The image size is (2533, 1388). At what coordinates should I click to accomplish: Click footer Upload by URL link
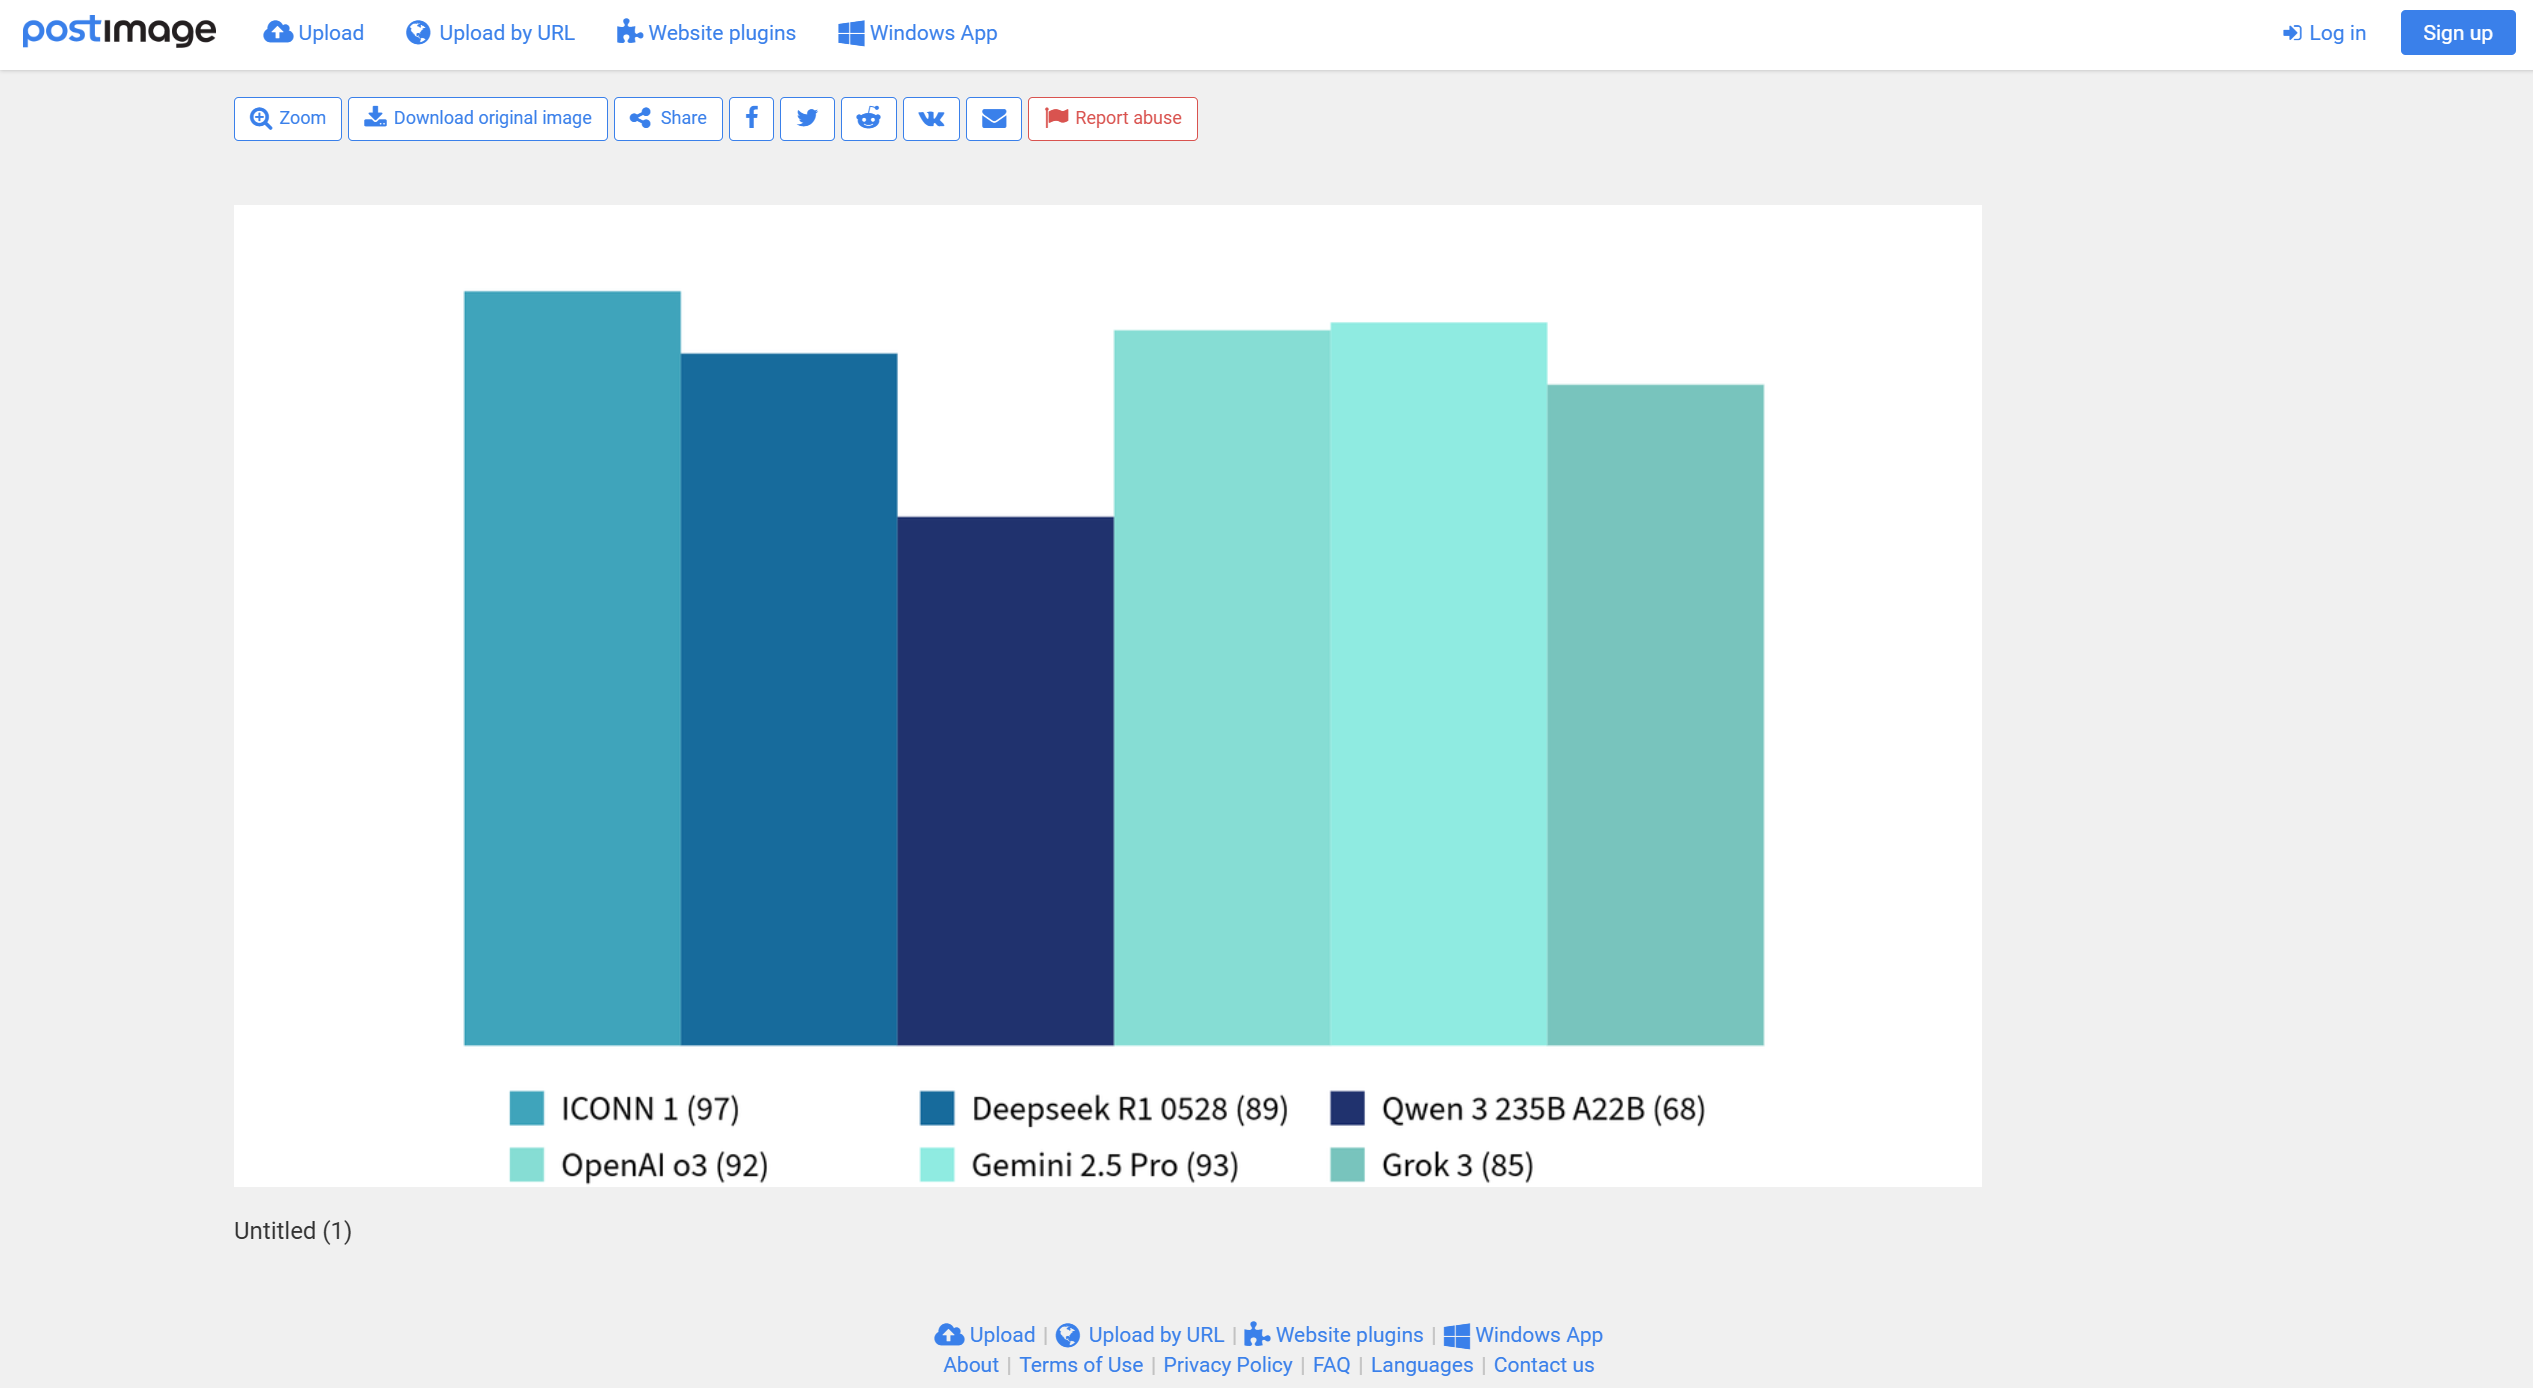coord(1140,1335)
